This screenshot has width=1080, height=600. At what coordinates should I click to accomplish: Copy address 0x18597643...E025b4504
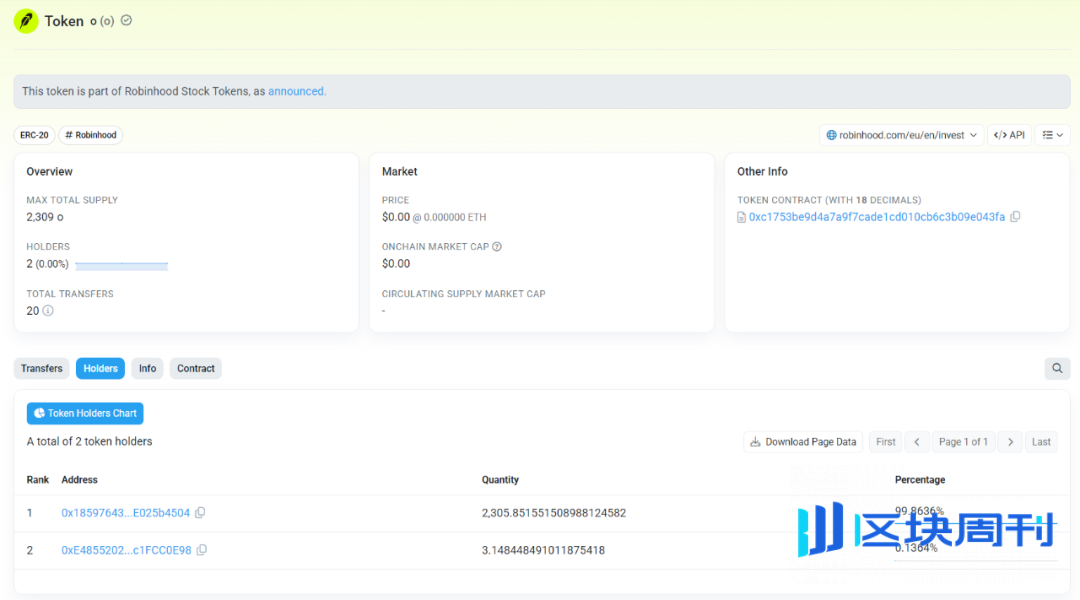tap(200, 513)
